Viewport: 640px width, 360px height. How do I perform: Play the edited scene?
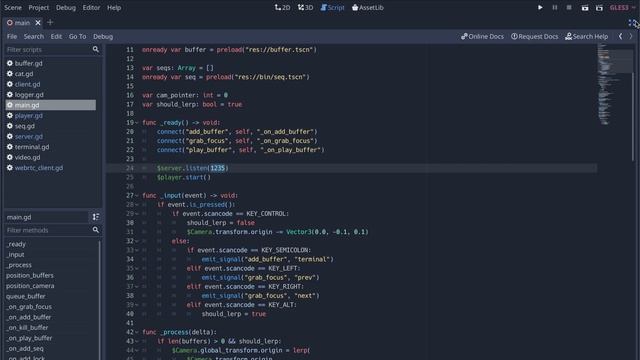584,8
